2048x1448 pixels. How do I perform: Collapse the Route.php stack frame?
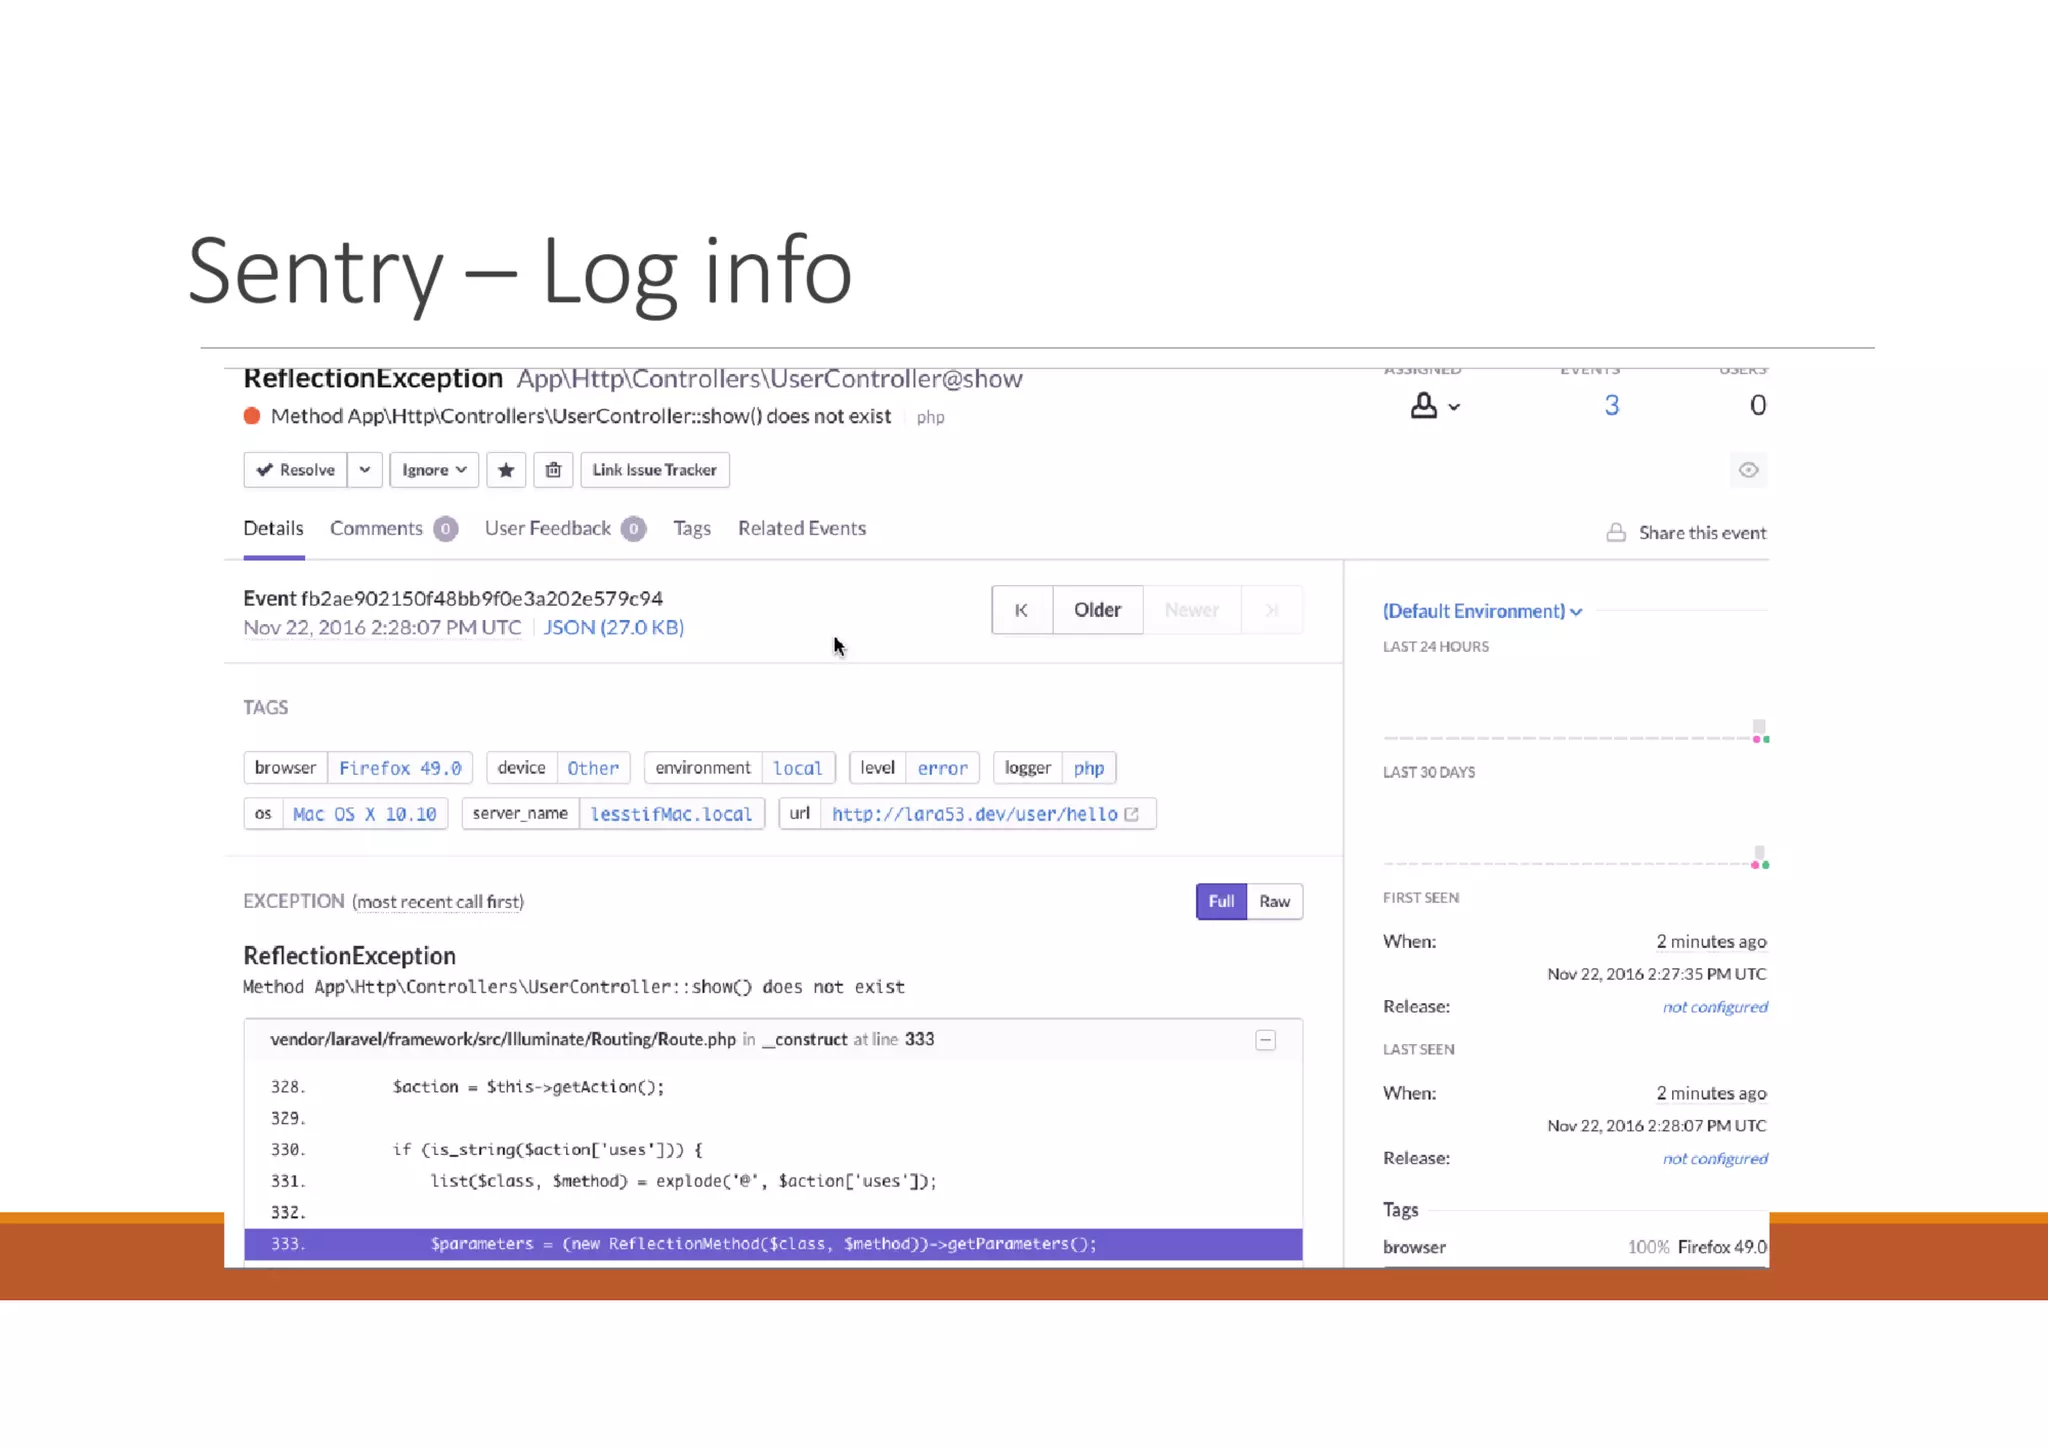point(1265,1040)
